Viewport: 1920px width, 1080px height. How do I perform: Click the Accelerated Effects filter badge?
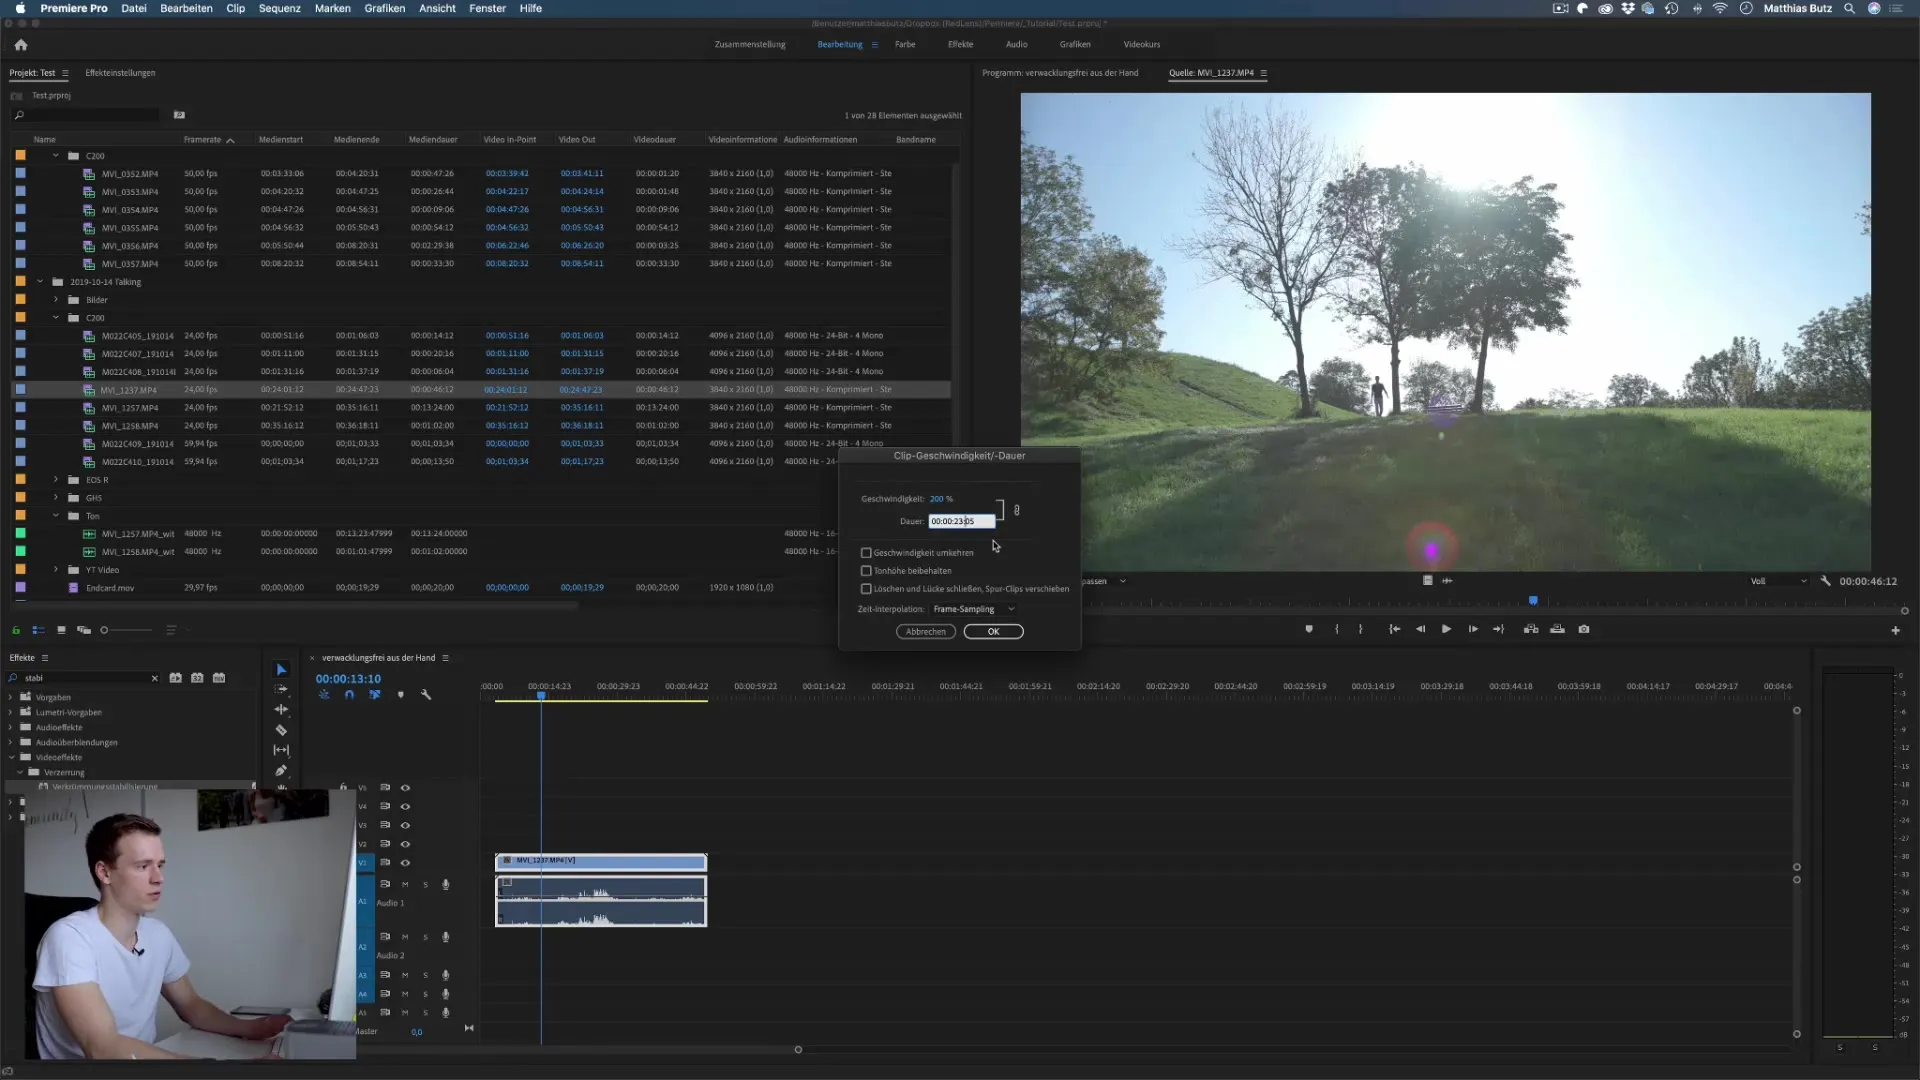pyautogui.click(x=175, y=678)
